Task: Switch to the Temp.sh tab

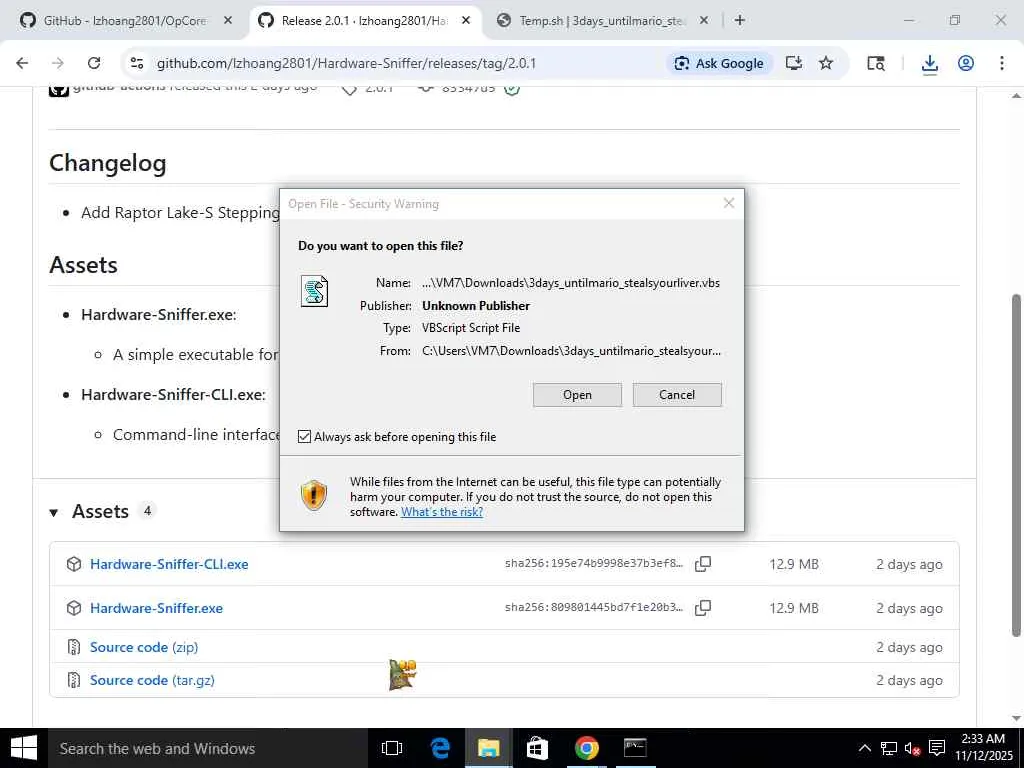Action: click(x=591, y=21)
